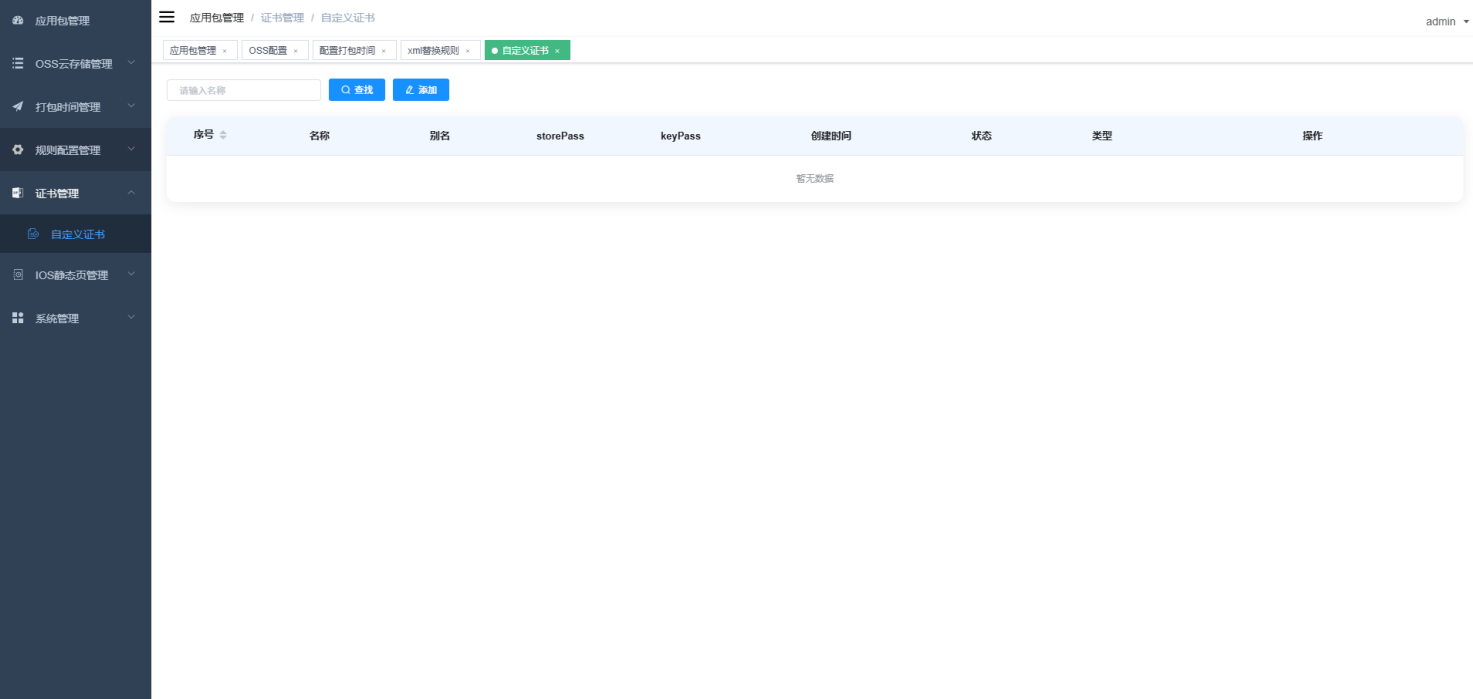Collapse the 证书管理 menu chevron

[x=131, y=193]
